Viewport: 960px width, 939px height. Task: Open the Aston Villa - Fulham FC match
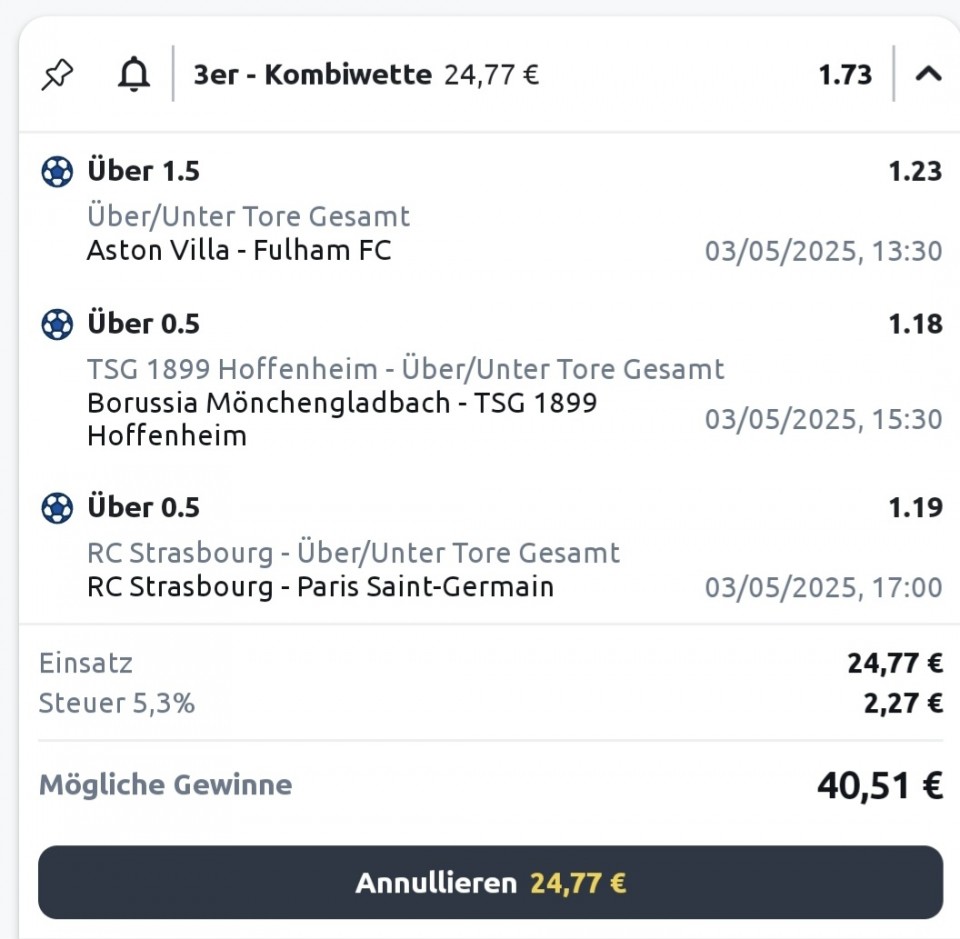click(239, 250)
